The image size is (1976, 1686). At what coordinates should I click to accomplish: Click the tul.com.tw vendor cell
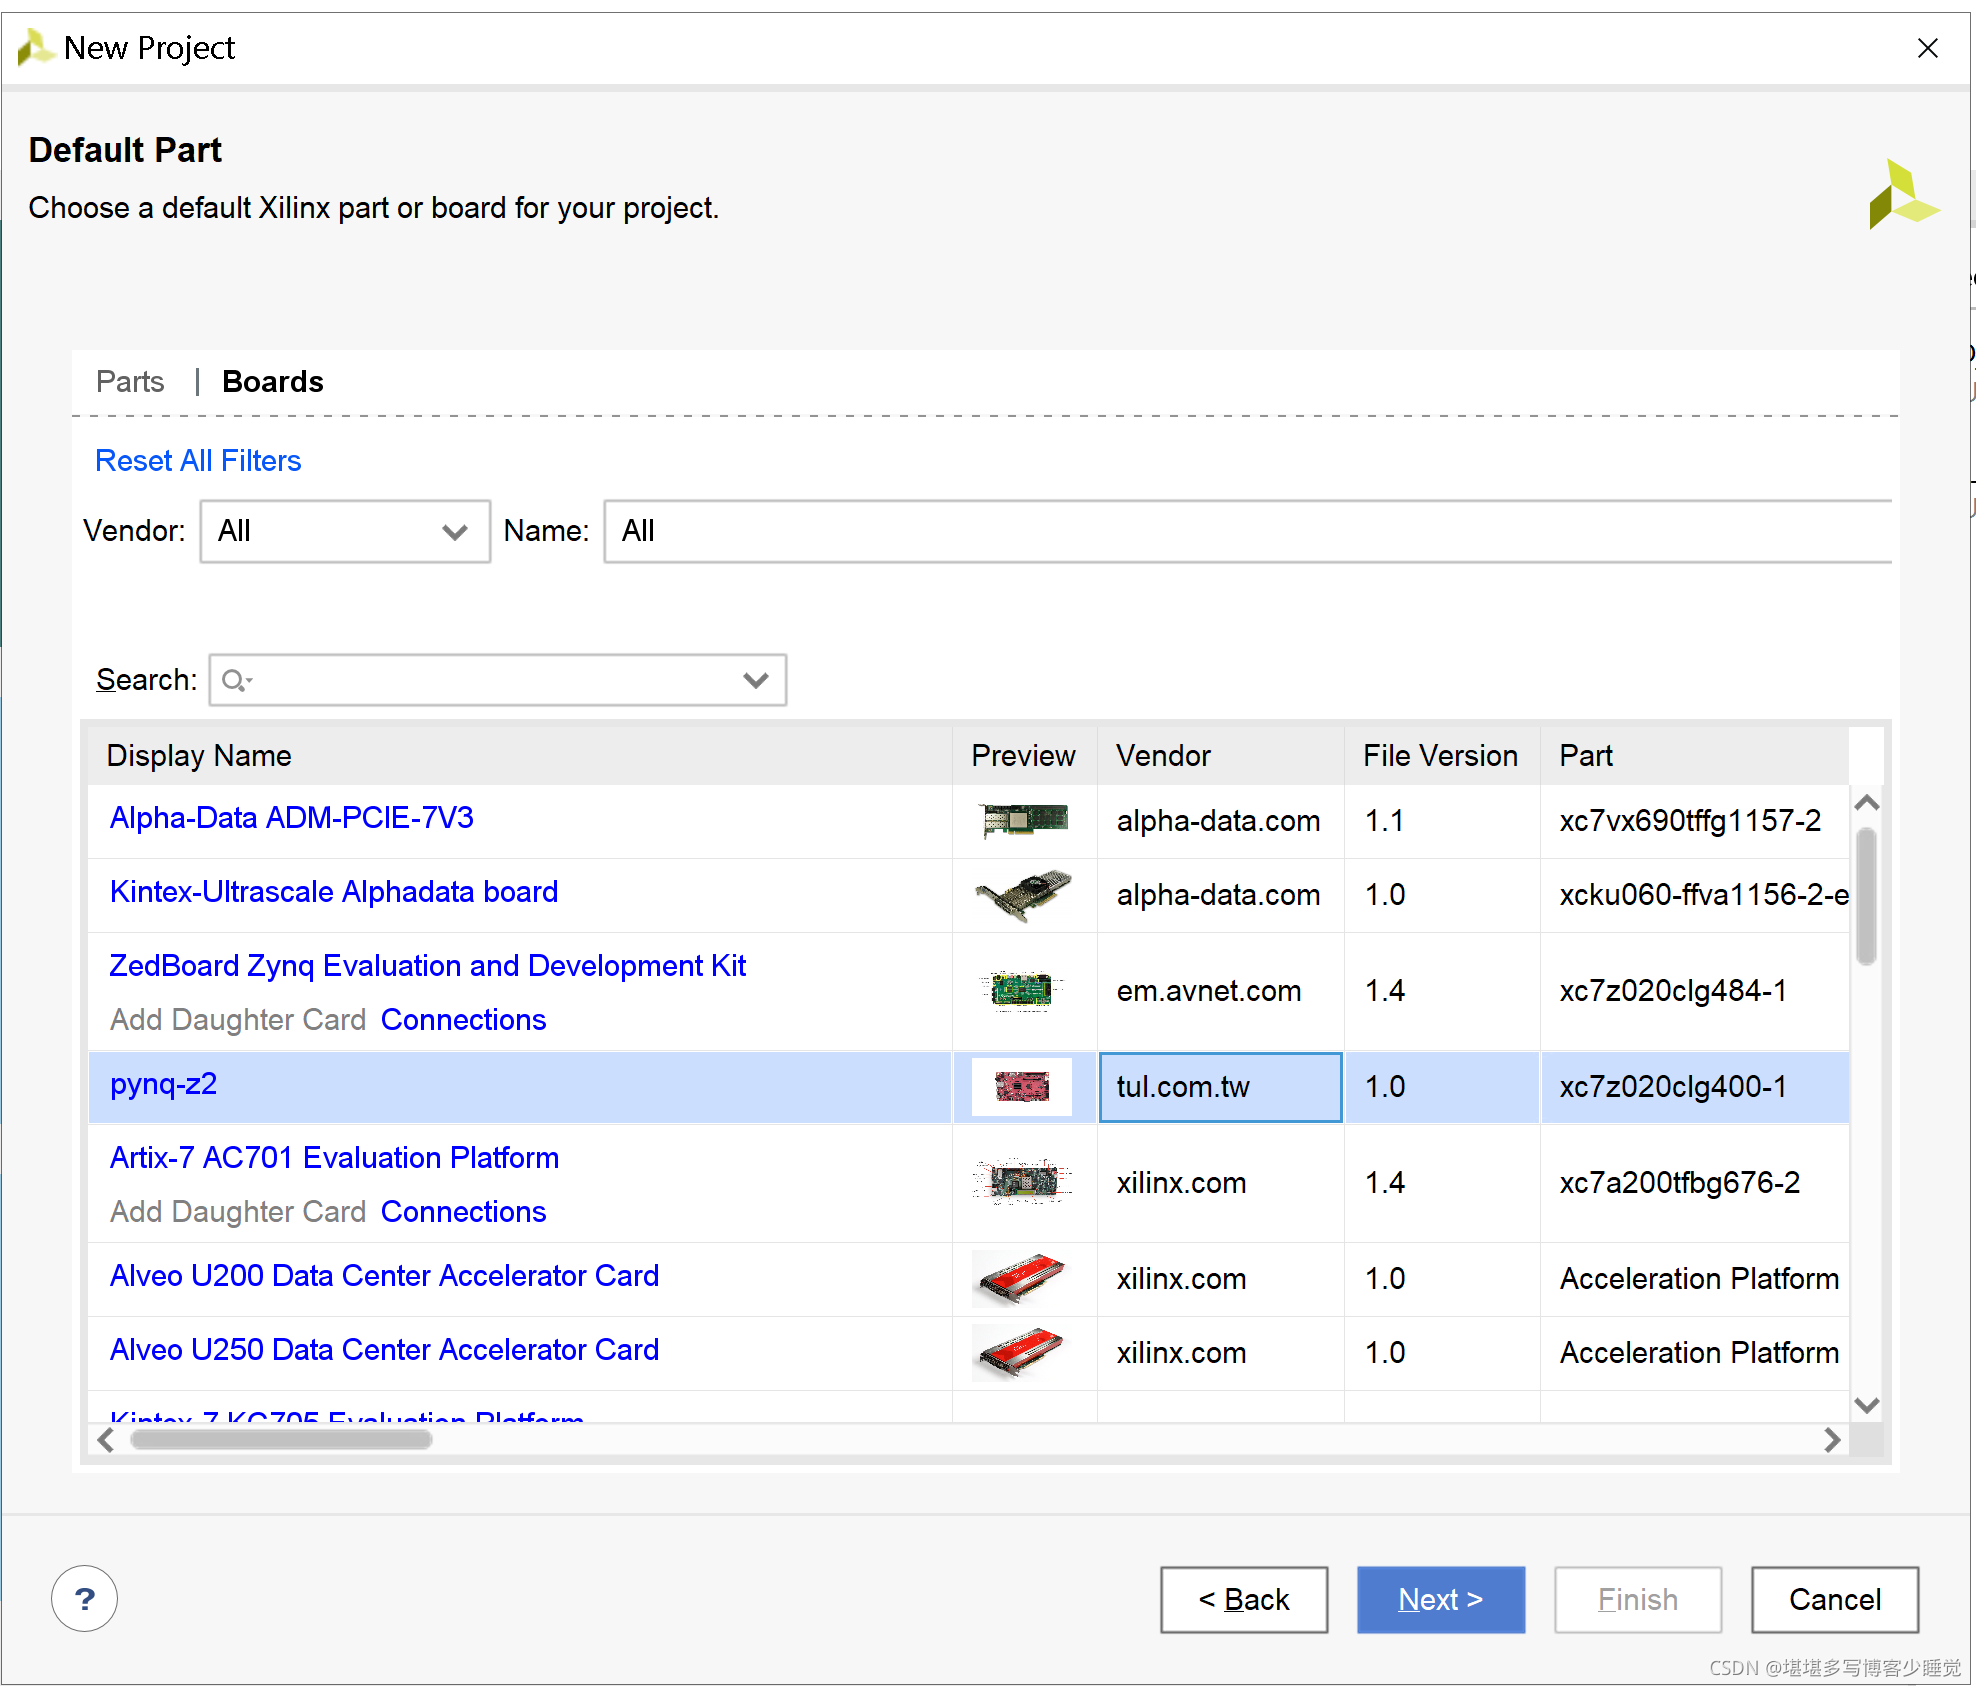click(1220, 1087)
